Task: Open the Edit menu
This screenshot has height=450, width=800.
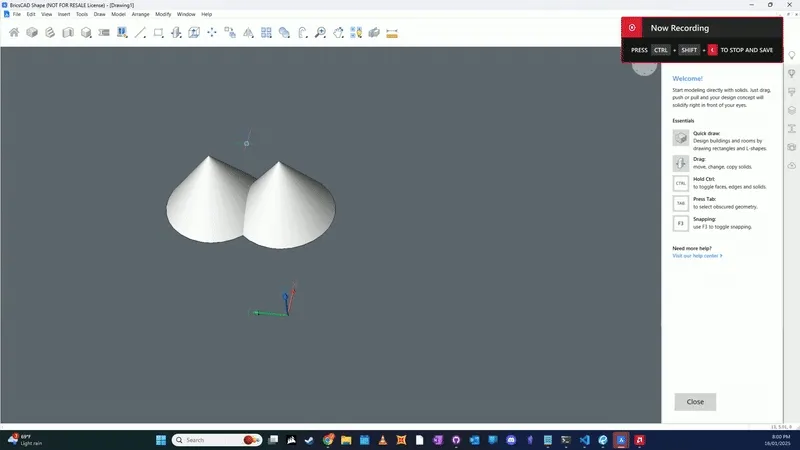Action: tap(31, 14)
